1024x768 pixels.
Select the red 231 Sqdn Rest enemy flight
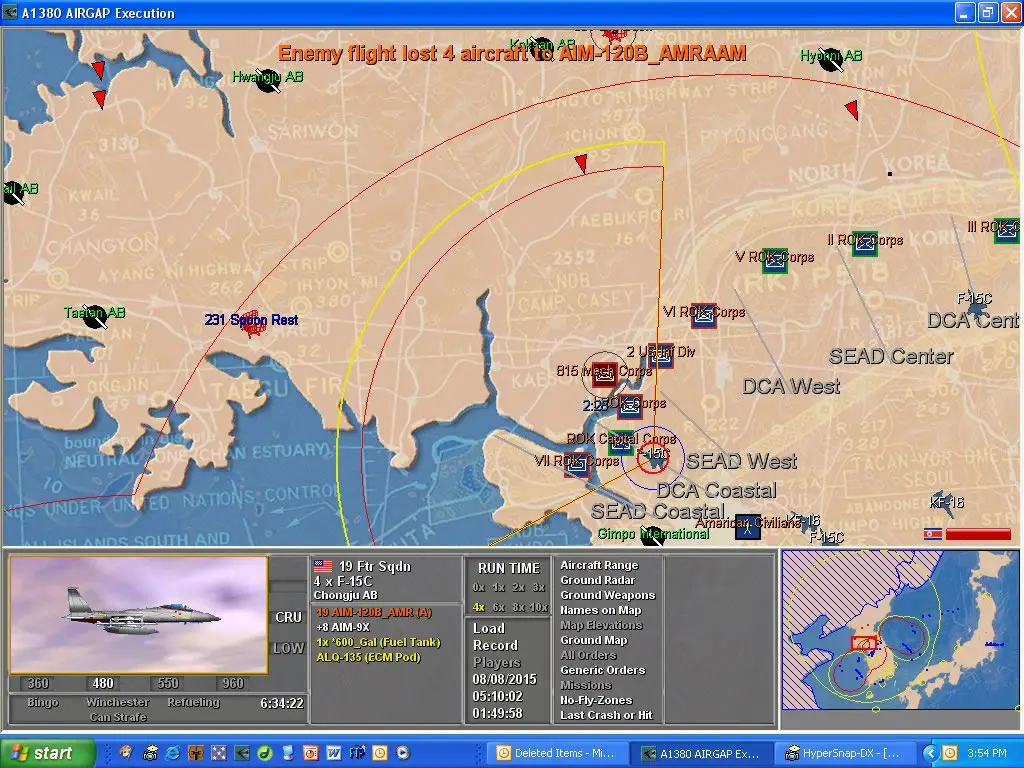pos(253,323)
